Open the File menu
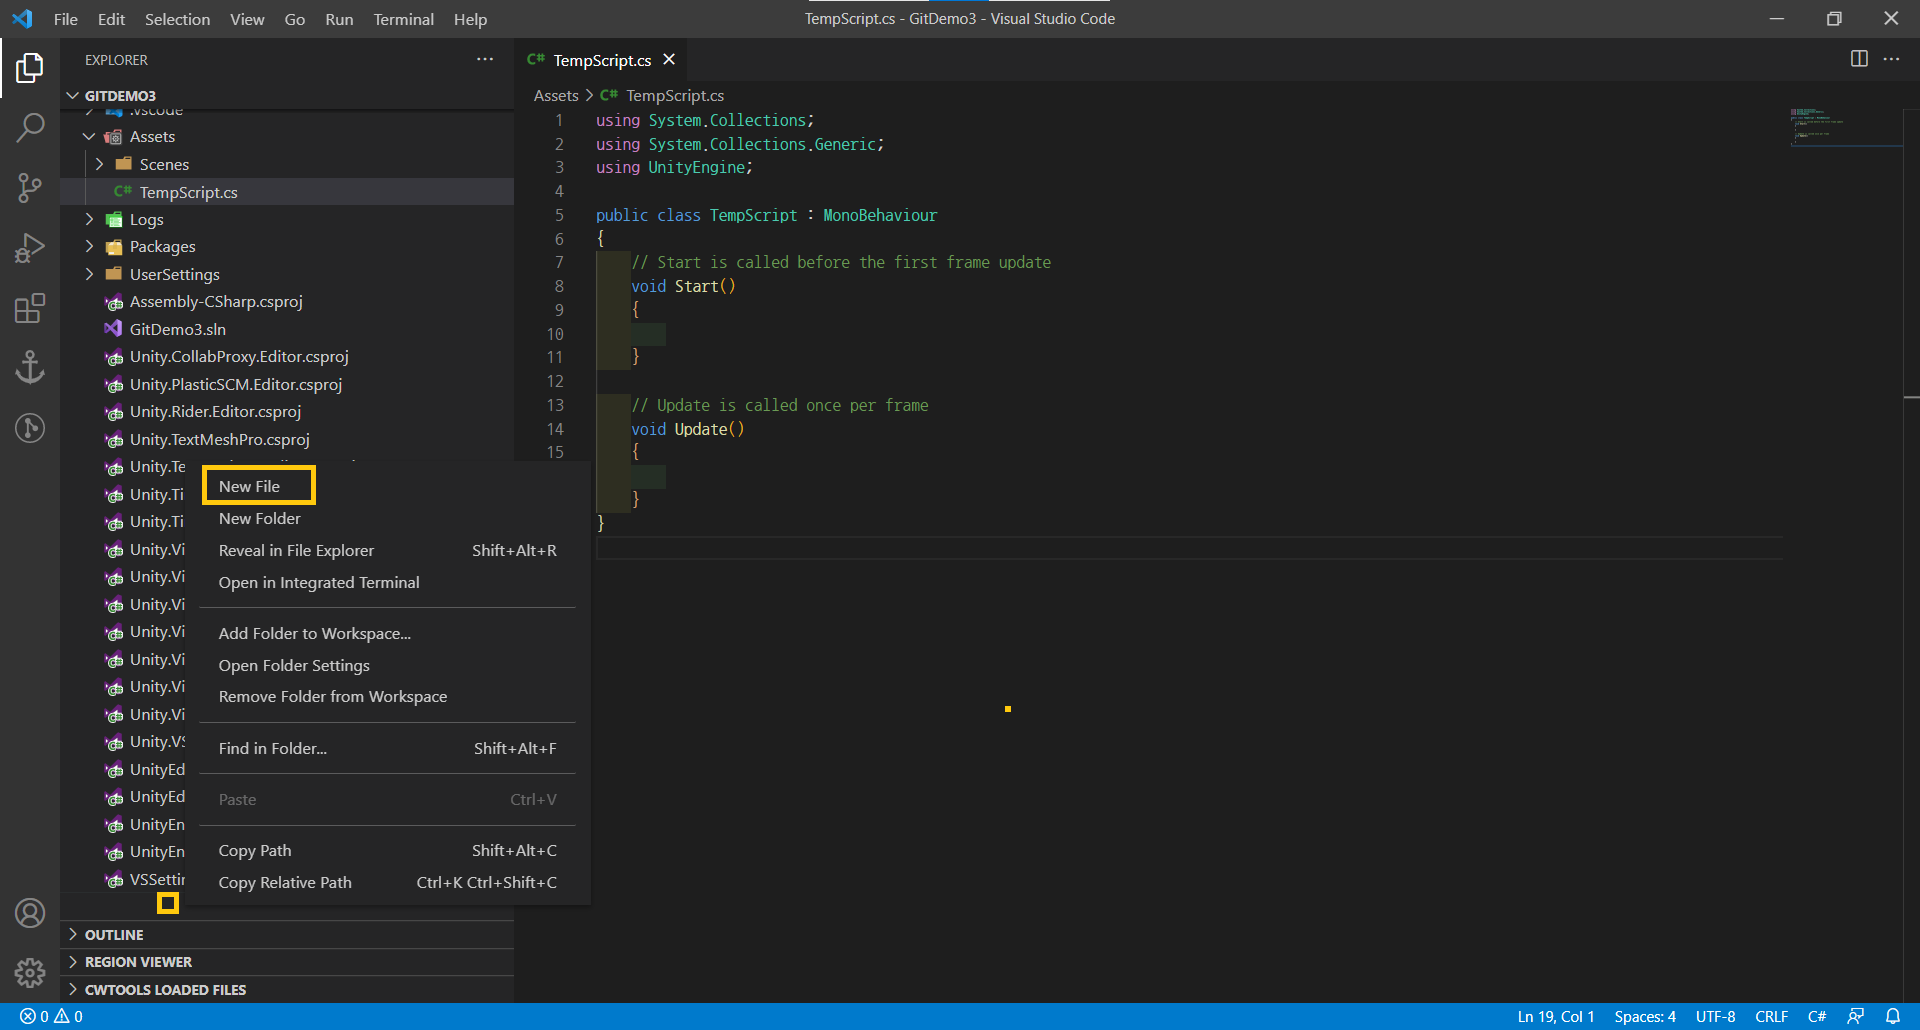This screenshot has width=1920, height=1030. click(x=66, y=19)
